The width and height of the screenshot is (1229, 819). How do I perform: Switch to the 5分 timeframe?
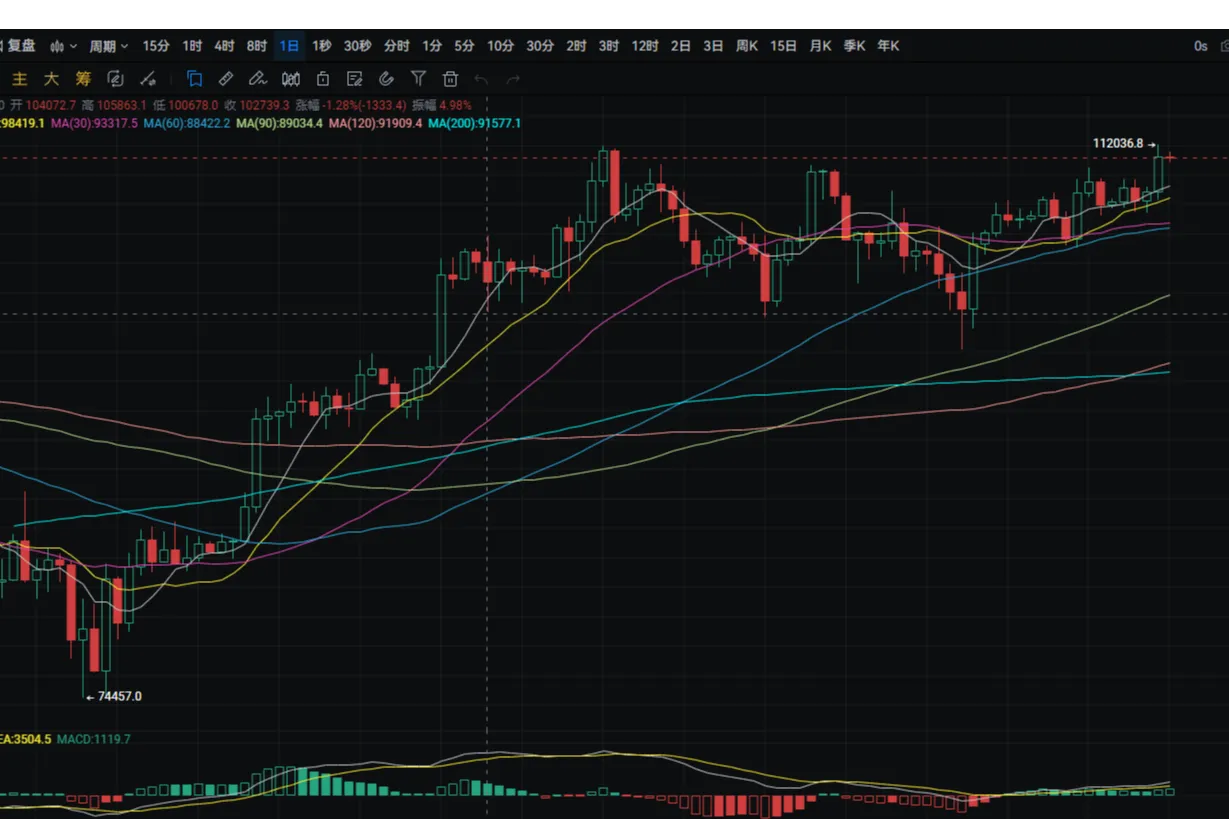(x=464, y=46)
